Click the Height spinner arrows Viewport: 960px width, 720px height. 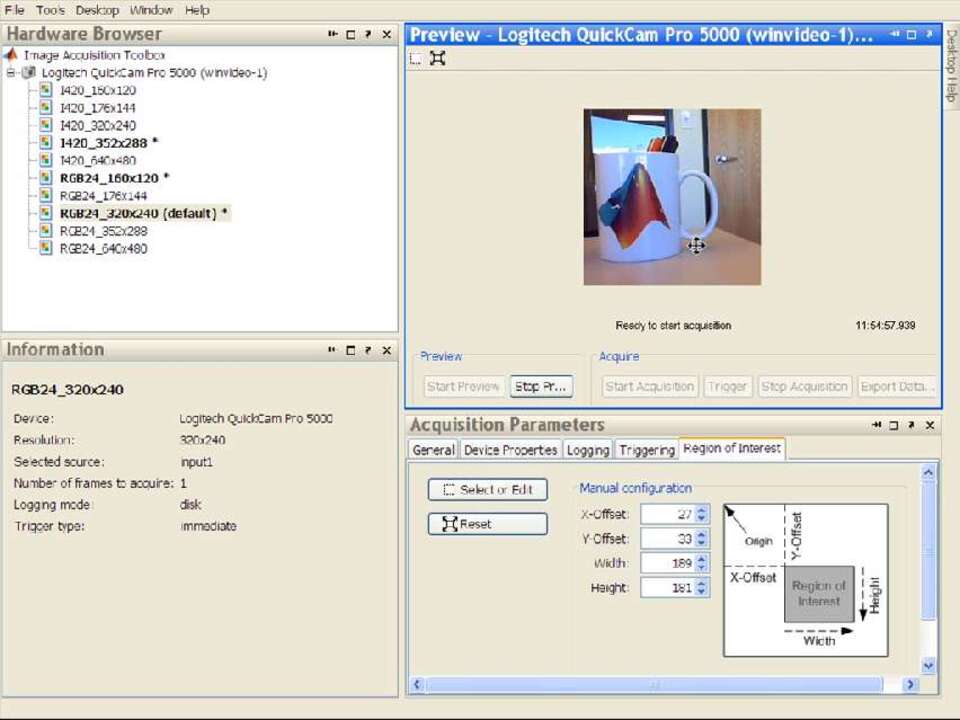(x=702, y=588)
